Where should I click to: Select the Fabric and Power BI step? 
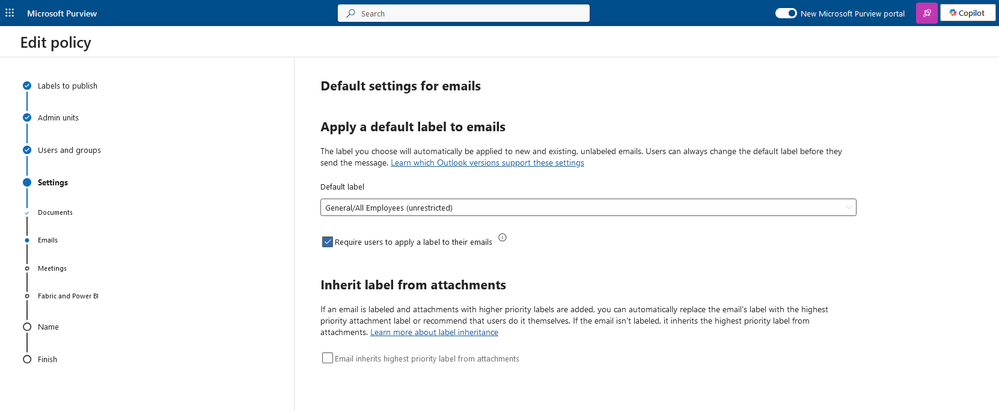click(68, 296)
